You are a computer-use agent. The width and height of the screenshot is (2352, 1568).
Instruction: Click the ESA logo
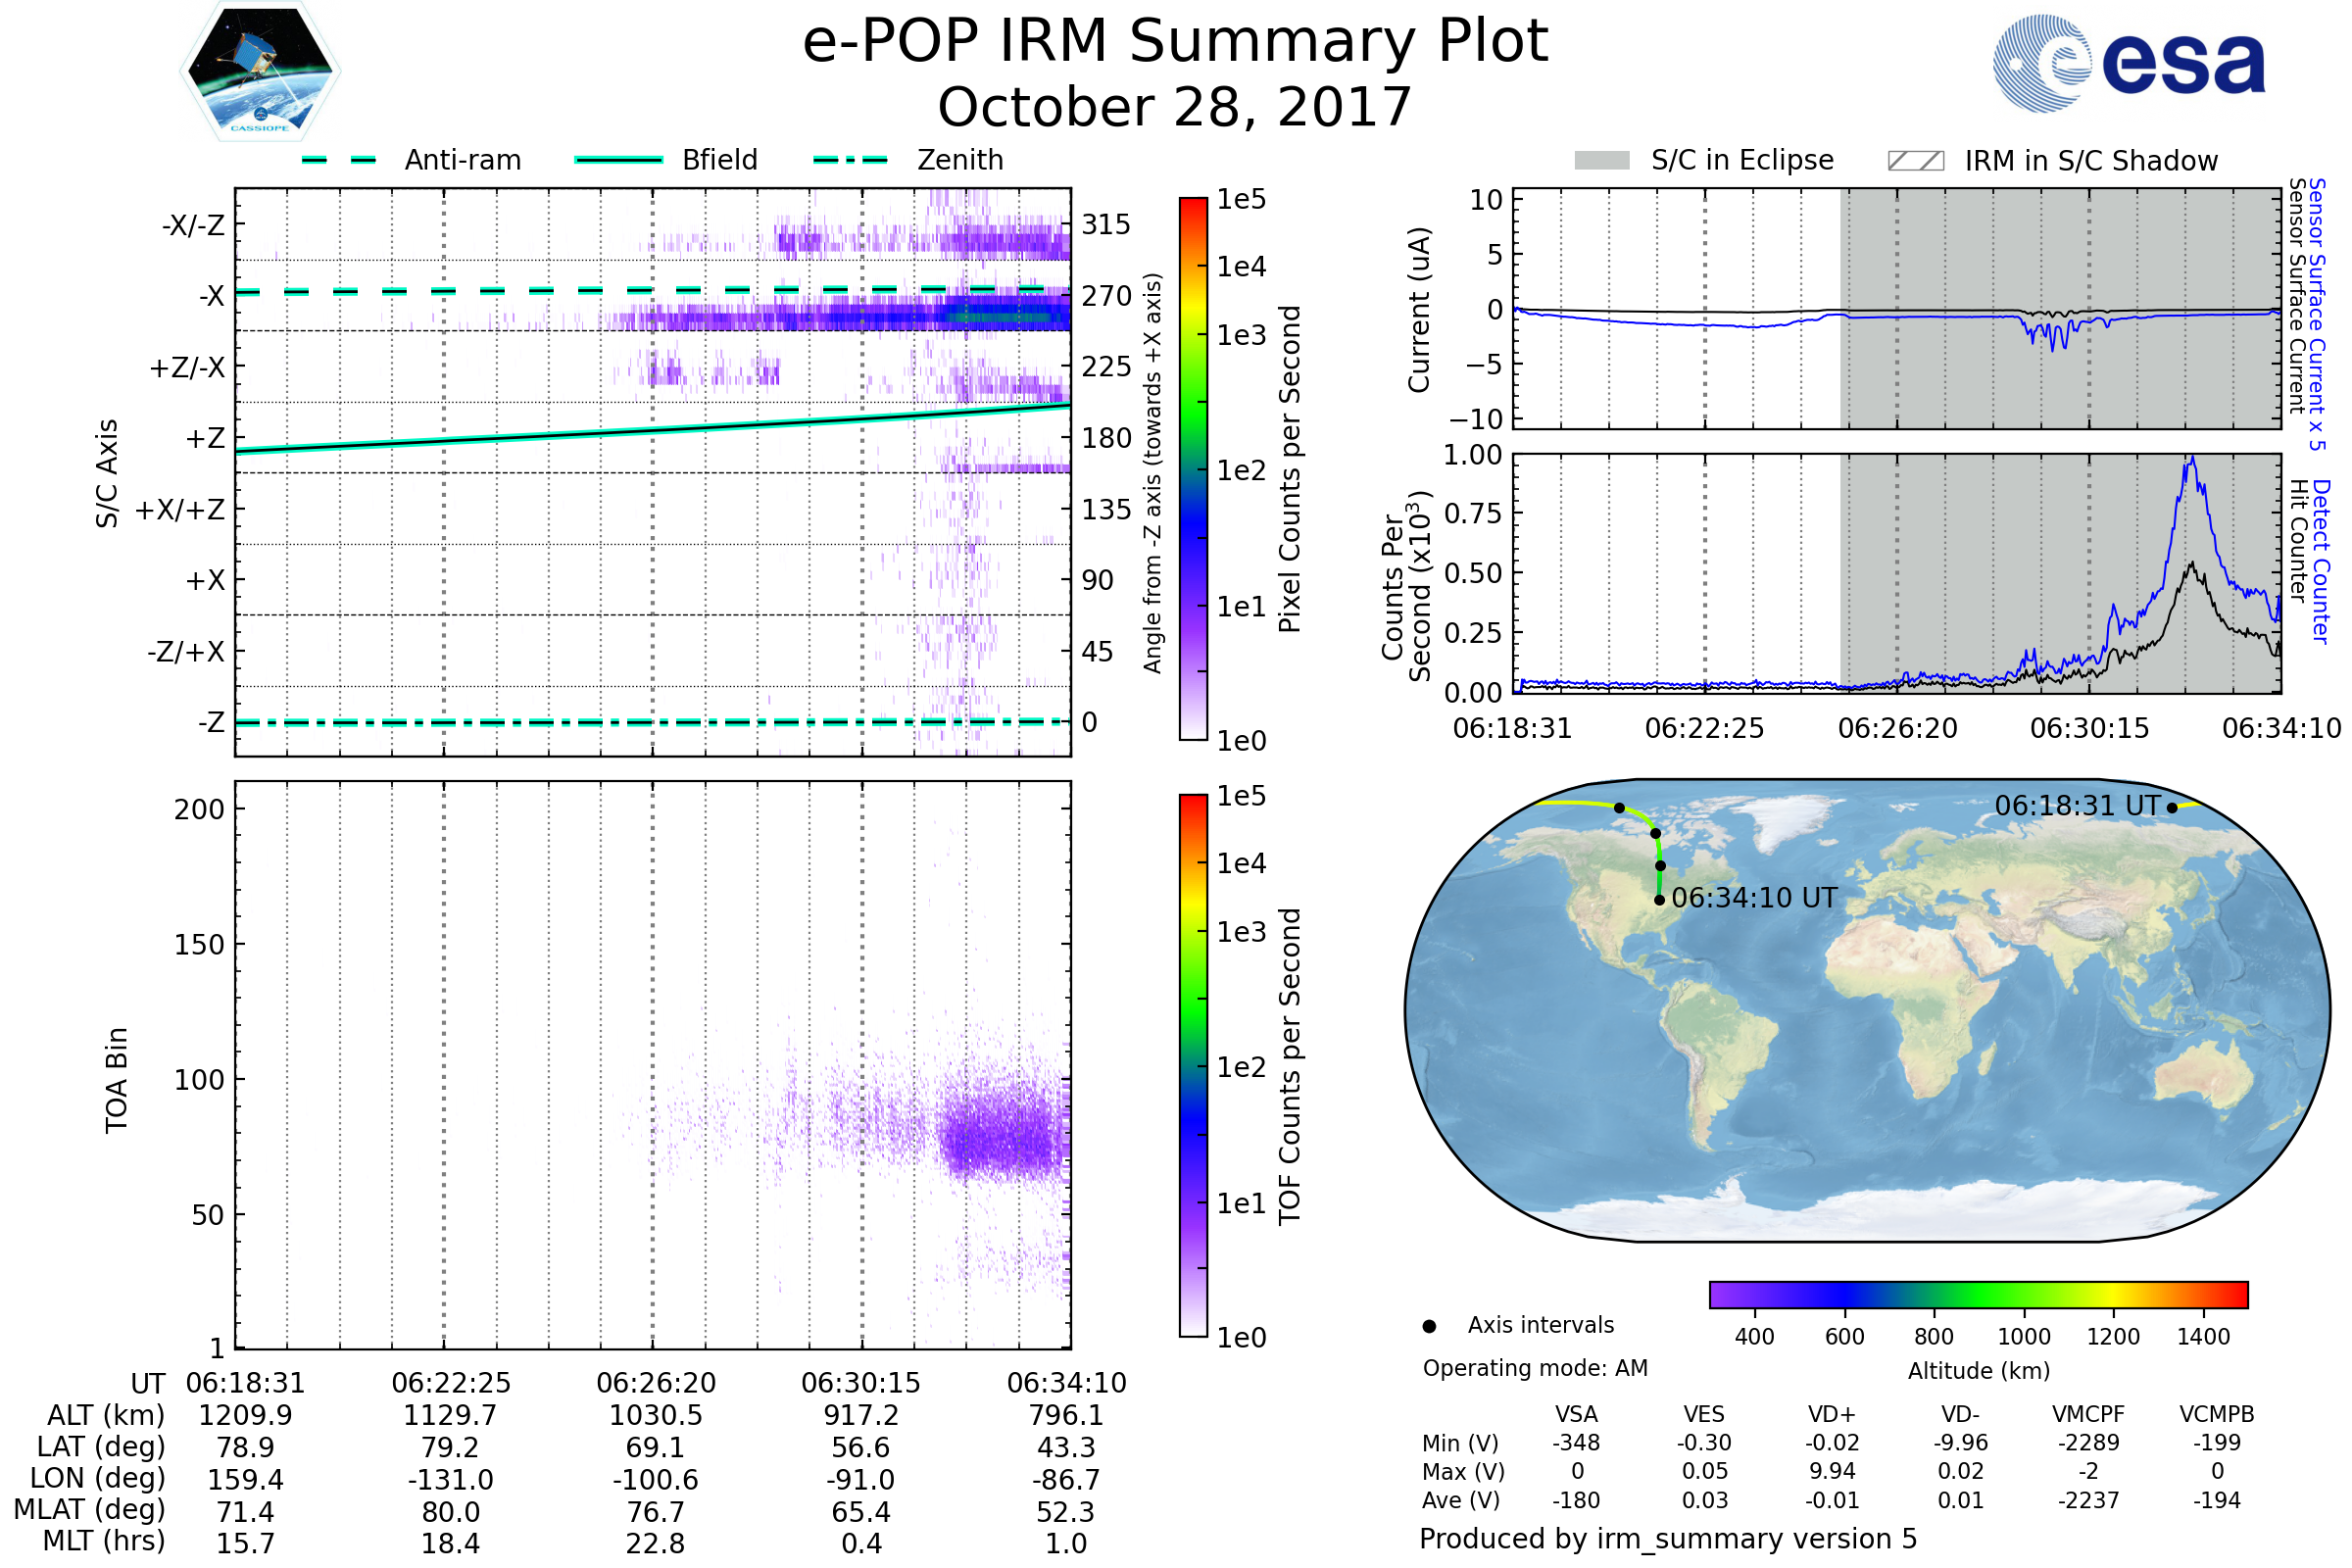[x=2129, y=64]
